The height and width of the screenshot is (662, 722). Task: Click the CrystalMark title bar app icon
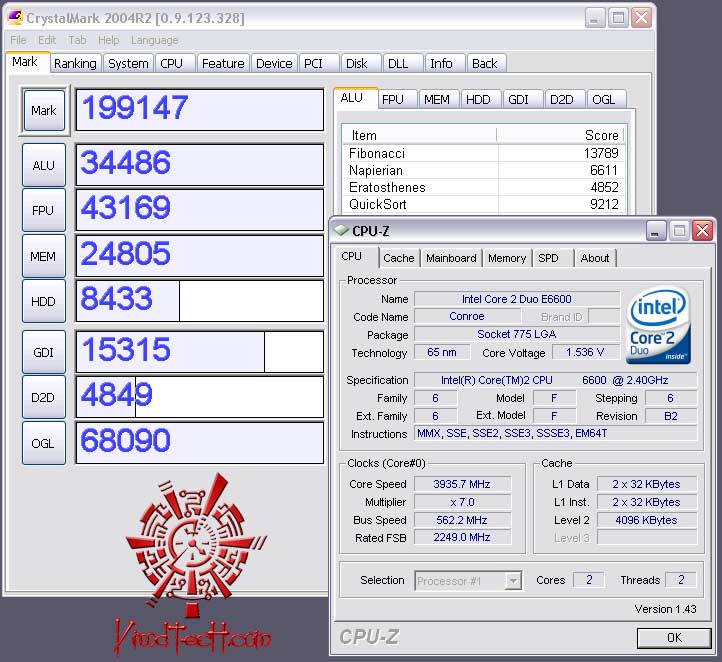pyautogui.click(x=16, y=18)
